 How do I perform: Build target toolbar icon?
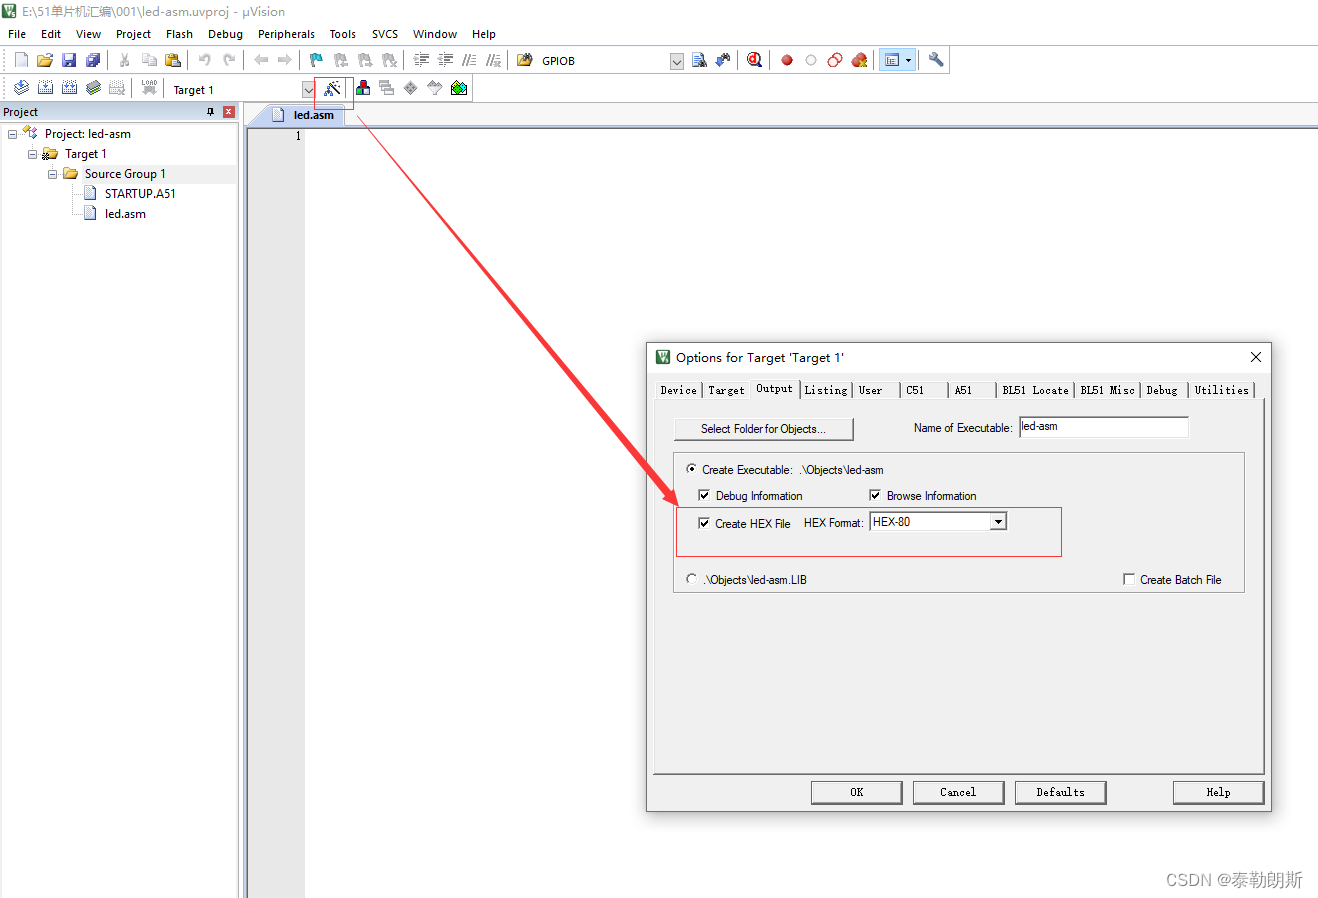45,88
